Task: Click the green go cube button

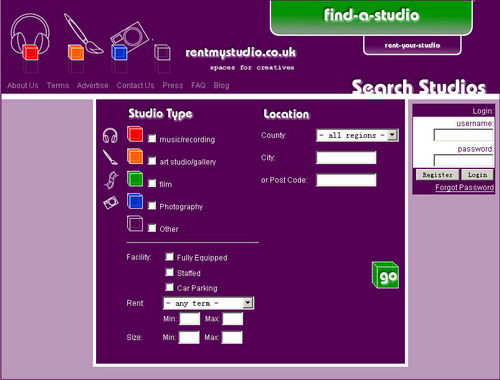Action: pos(385,275)
